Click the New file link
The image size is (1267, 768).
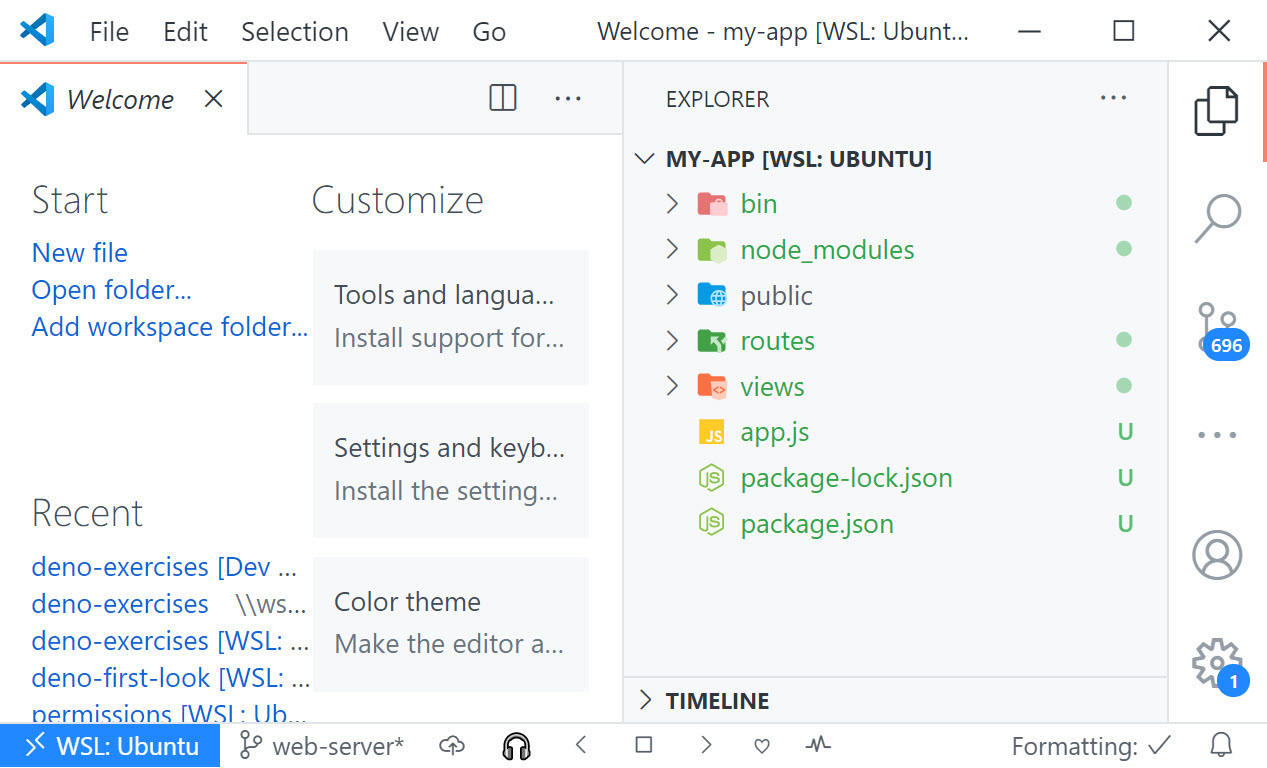(80, 253)
